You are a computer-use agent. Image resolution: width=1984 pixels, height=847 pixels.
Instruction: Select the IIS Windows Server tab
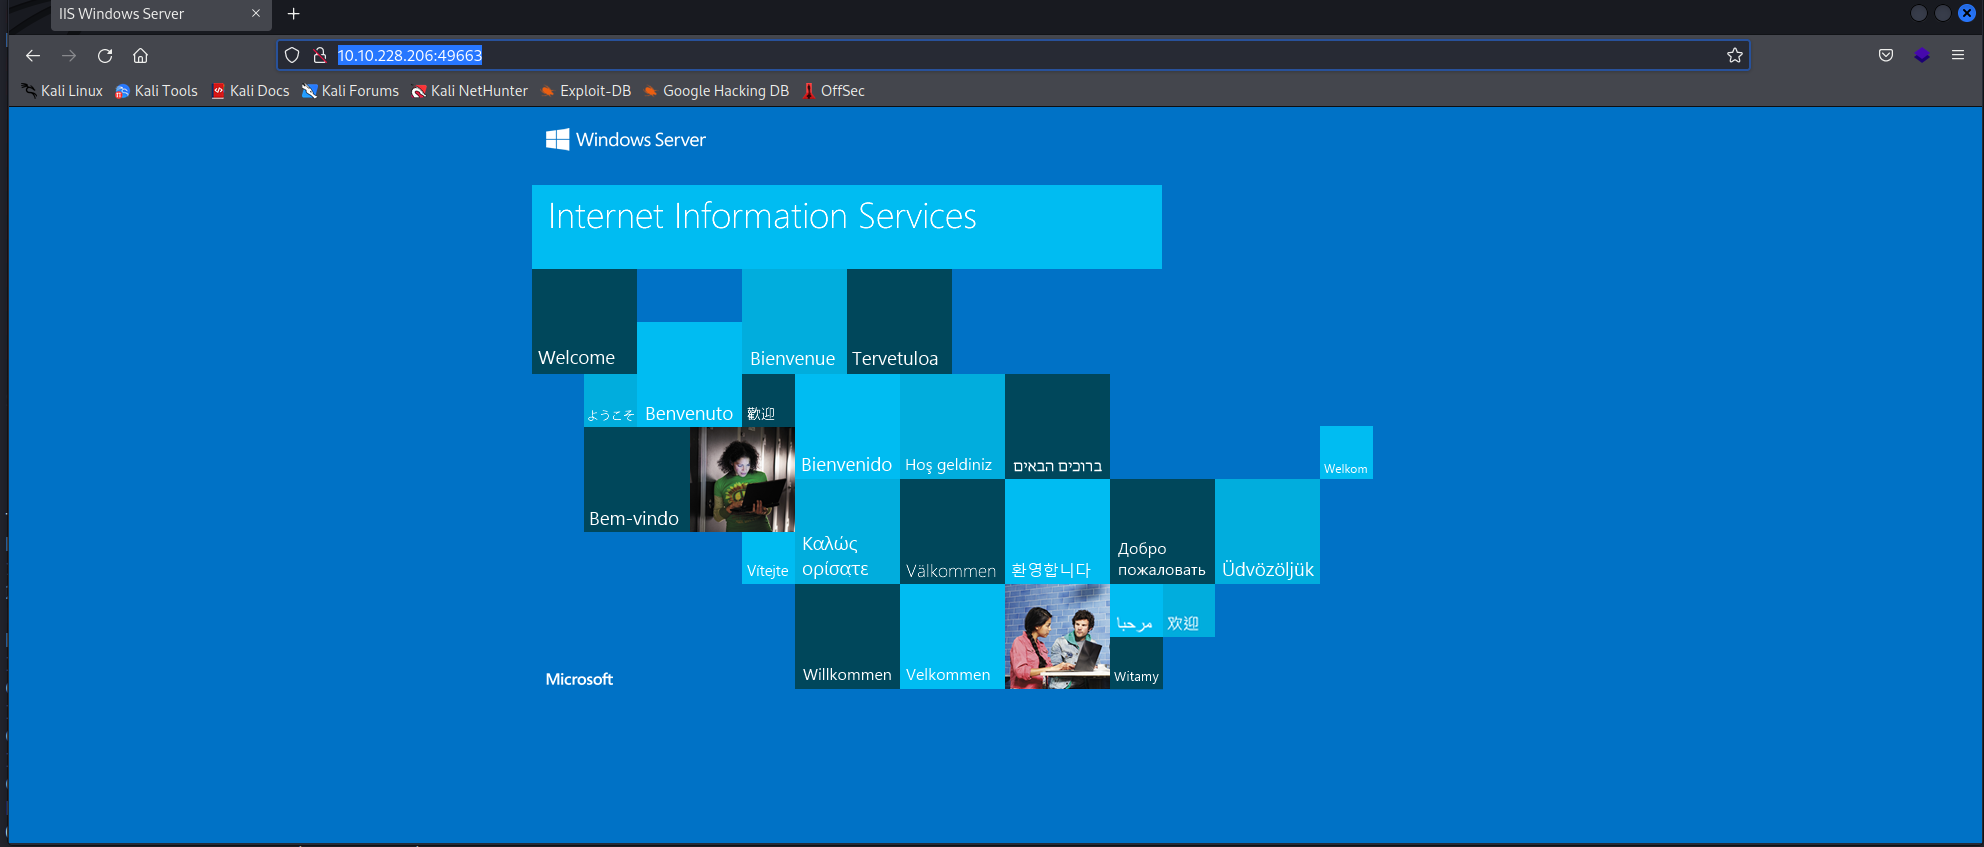pos(160,14)
